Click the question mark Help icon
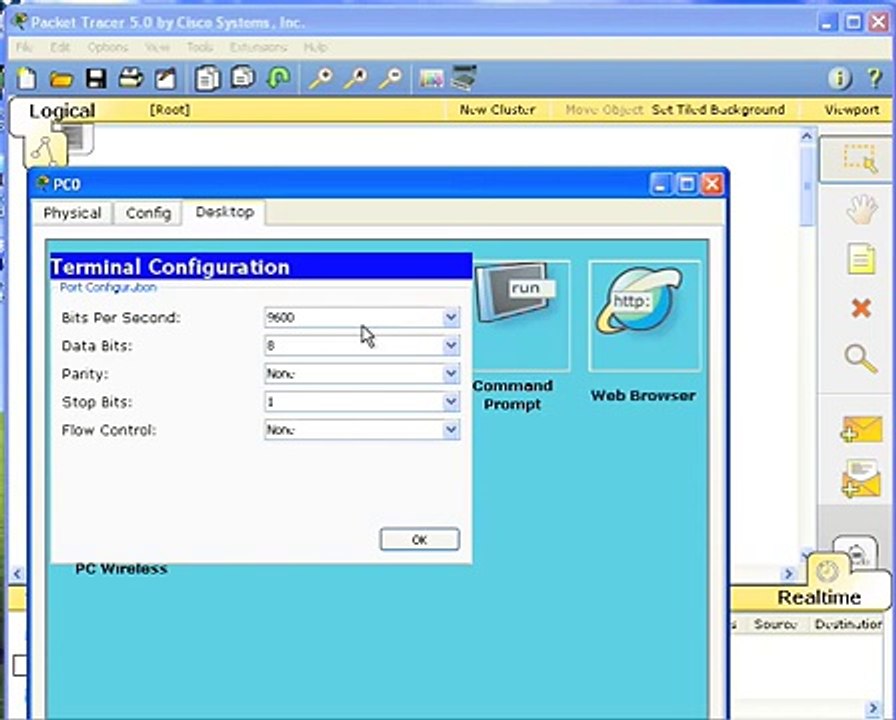This screenshot has width=896, height=720. click(x=874, y=78)
